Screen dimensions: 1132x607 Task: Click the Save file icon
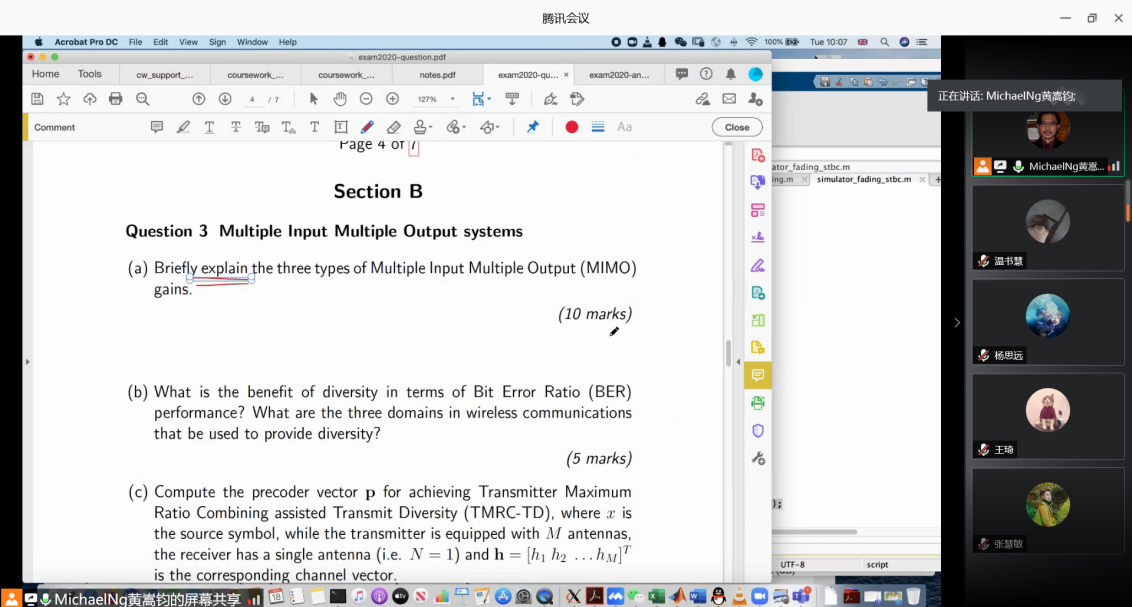[x=37, y=99]
